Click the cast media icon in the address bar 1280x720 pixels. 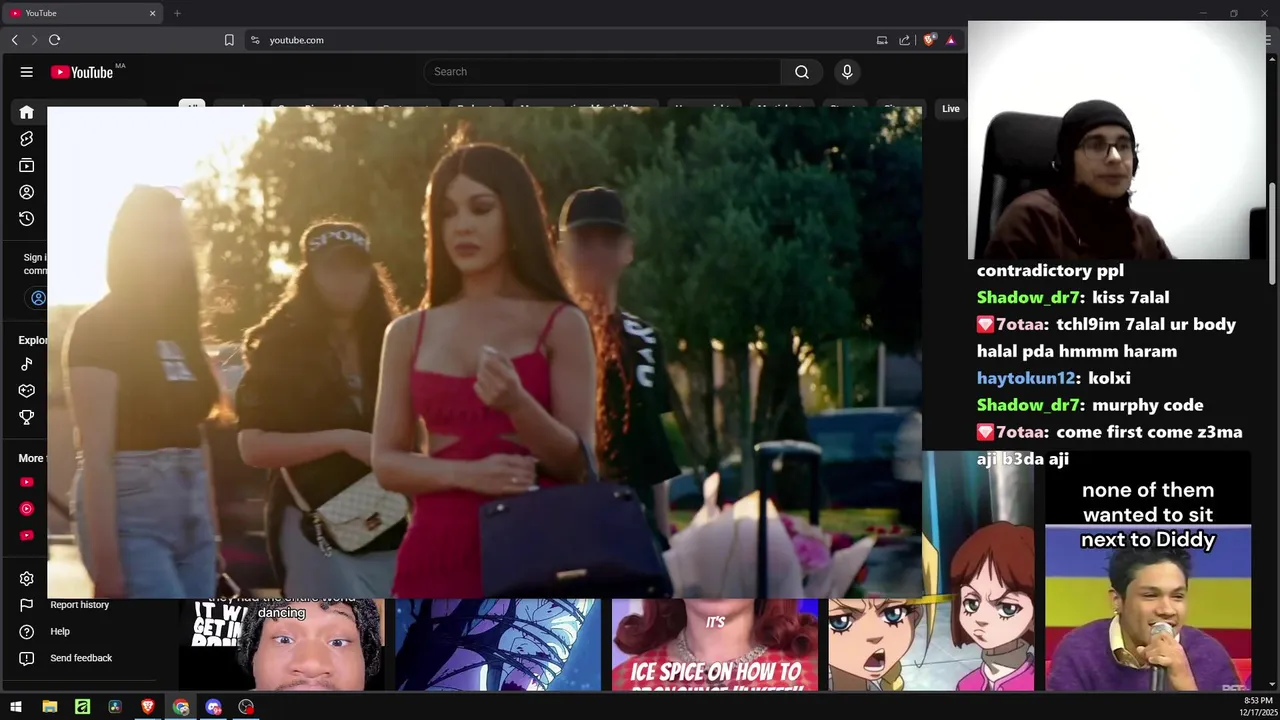tap(882, 40)
